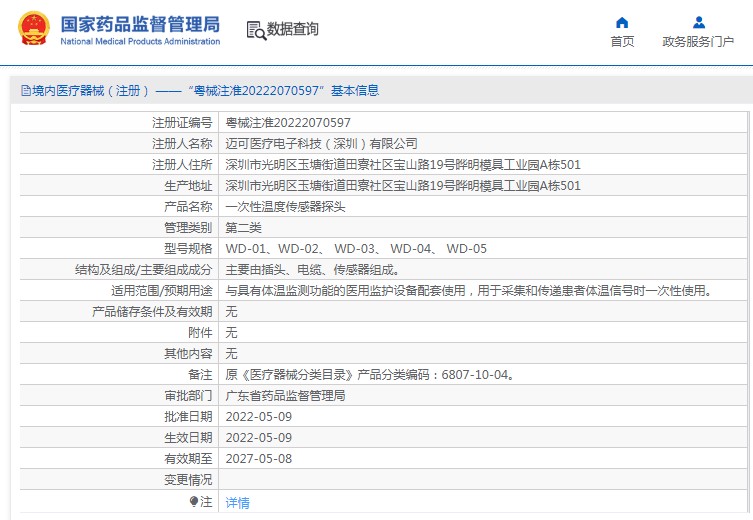Click 国家药品监督管理局 site title
Viewport: 753px width, 520px height.
point(140,24)
